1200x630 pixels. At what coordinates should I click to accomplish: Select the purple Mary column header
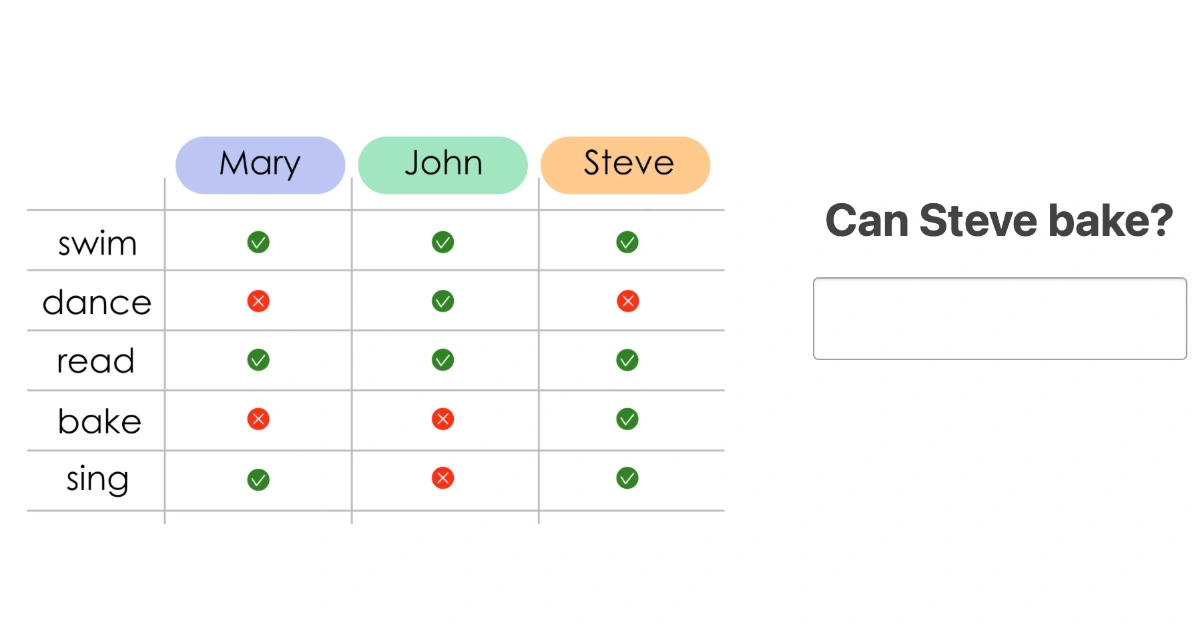click(260, 165)
